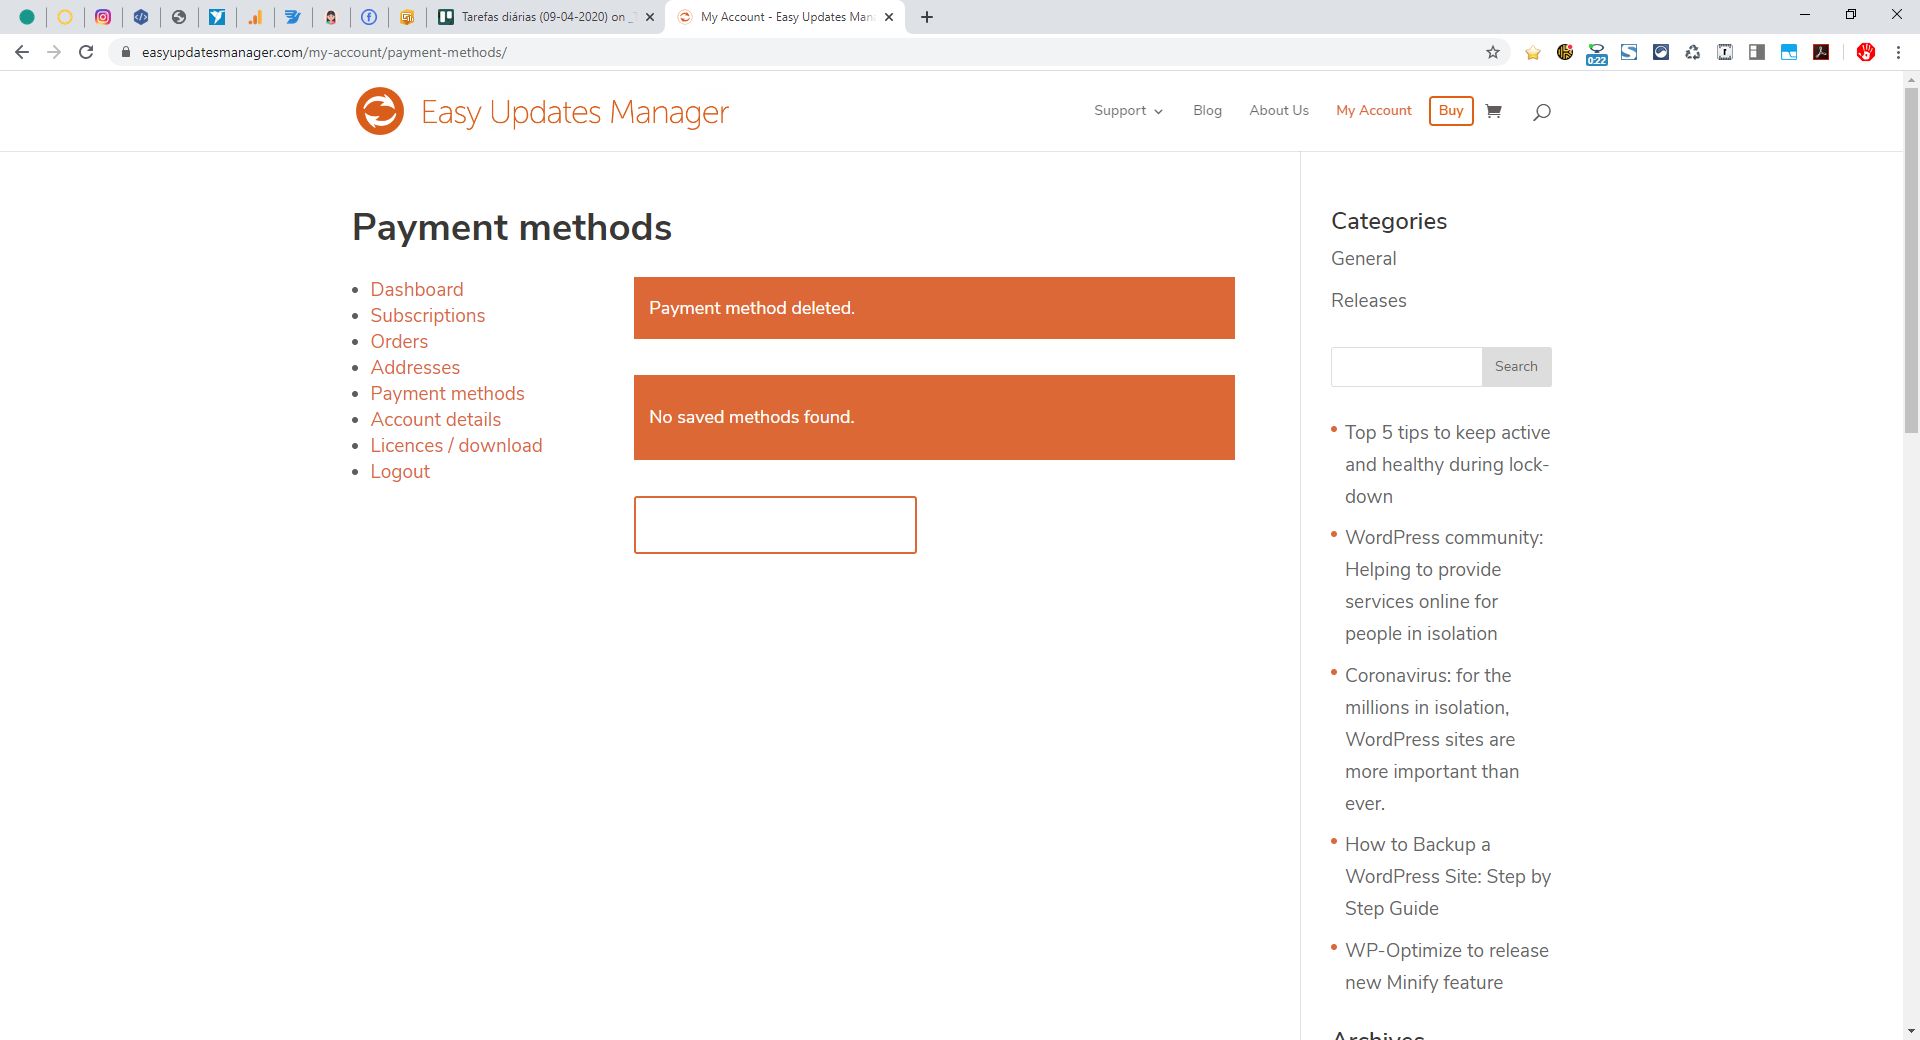The image size is (1920, 1040).
Task: Go to Licences / download
Action: [456, 445]
